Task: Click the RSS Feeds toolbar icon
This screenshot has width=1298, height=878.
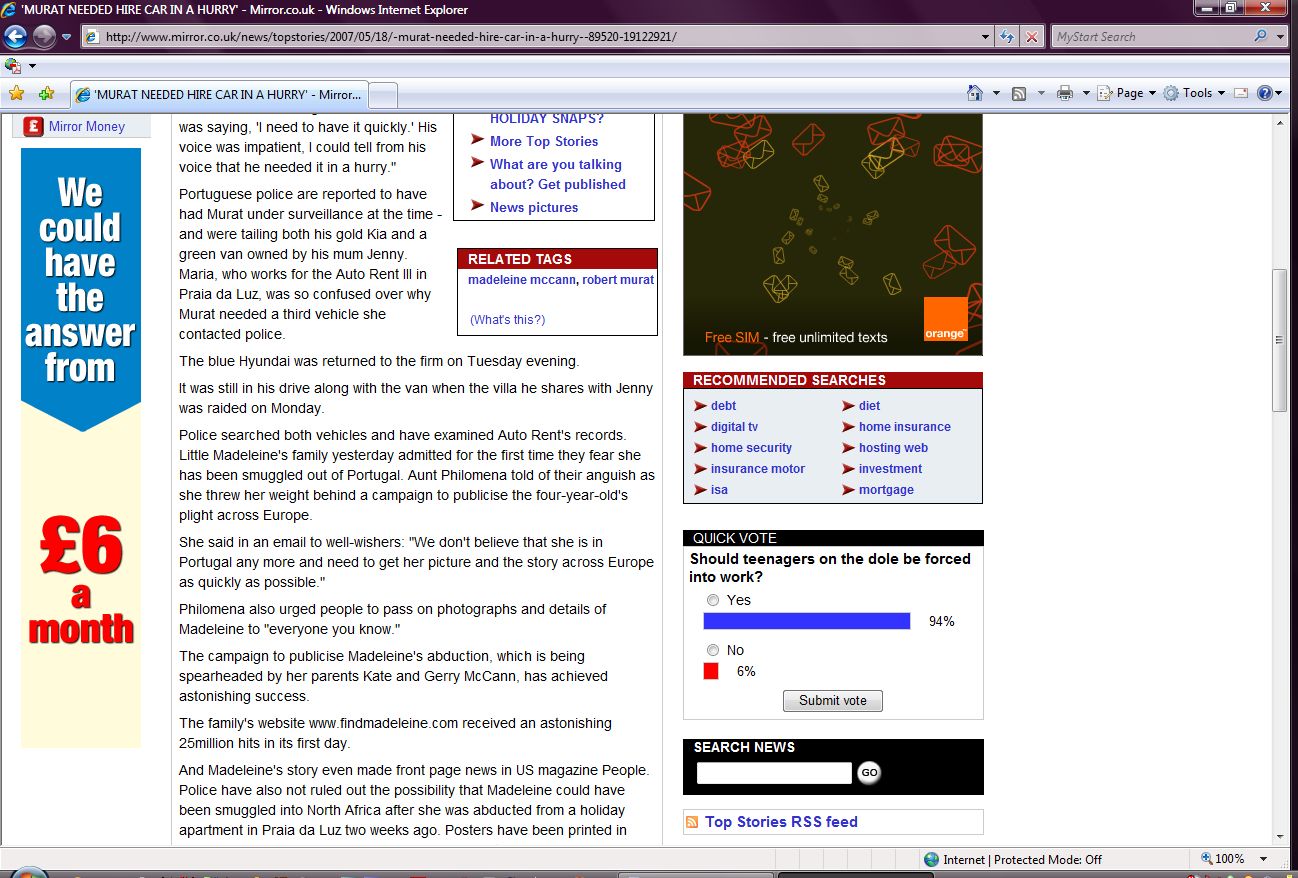Action: [x=1019, y=93]
